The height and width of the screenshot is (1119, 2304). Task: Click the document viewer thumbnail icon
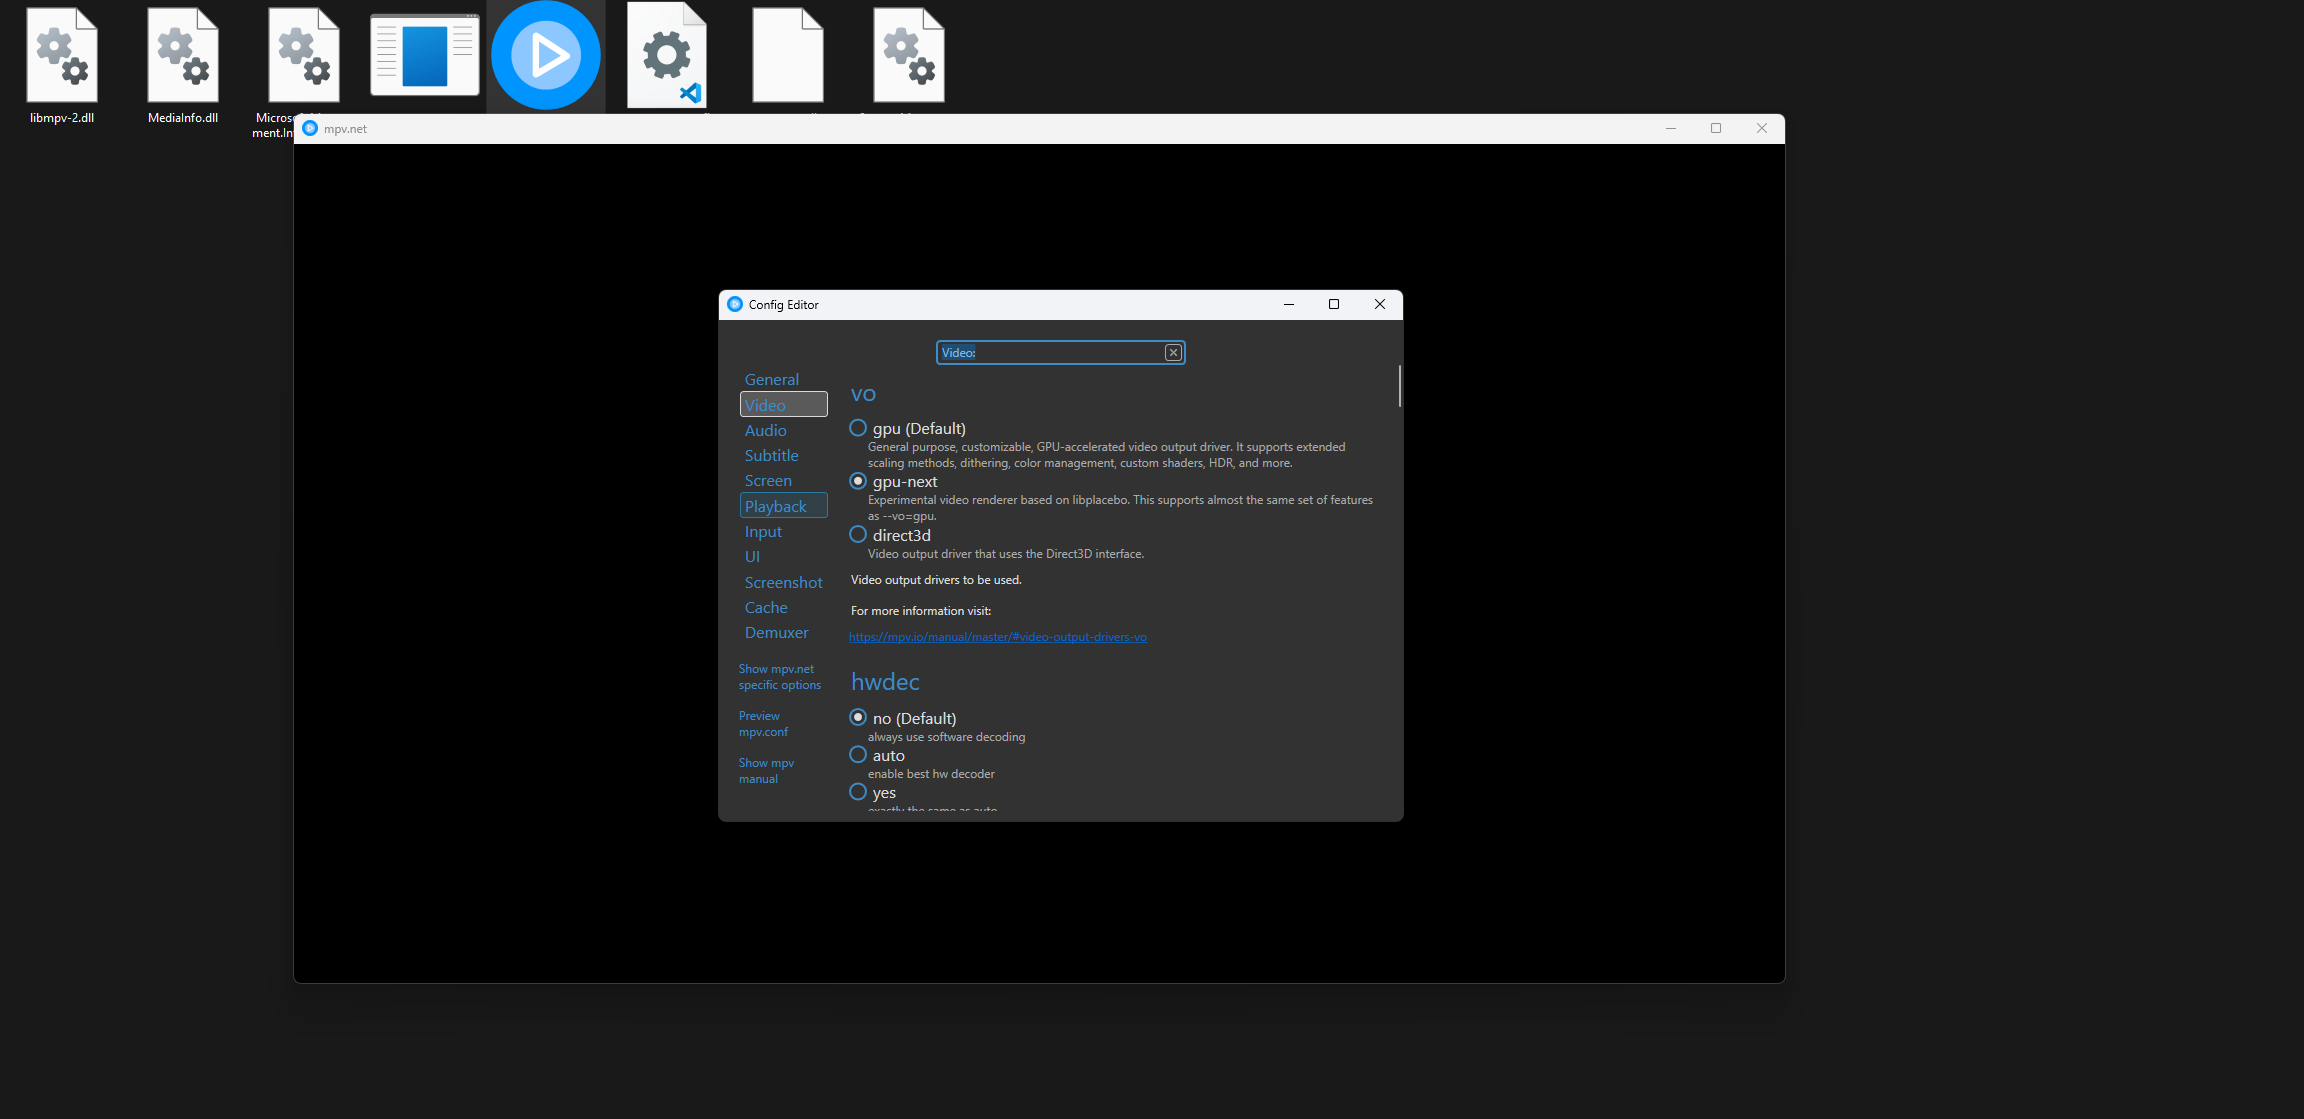pos(424,55)
